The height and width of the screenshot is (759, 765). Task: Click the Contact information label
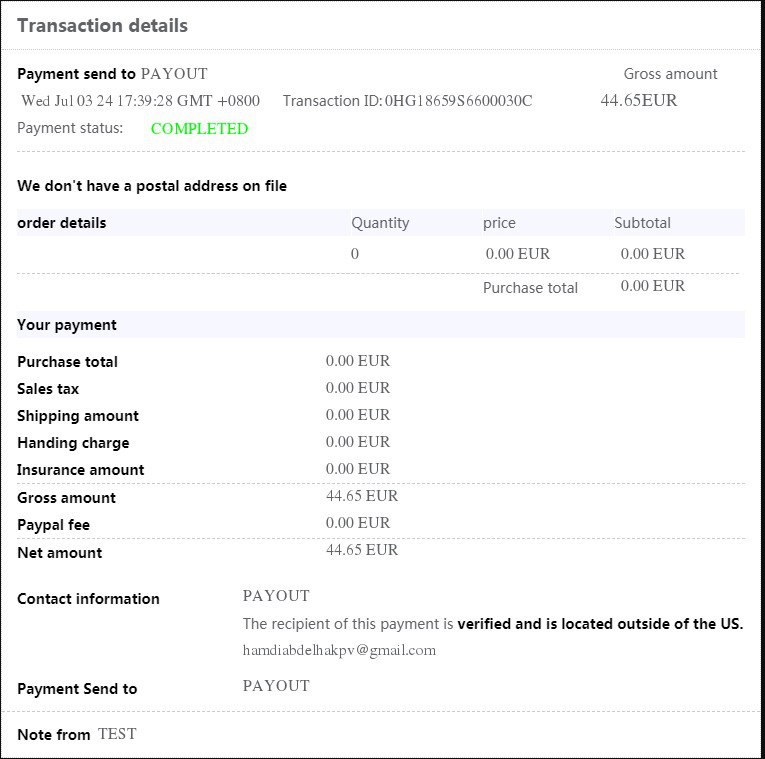click(88, 599)
